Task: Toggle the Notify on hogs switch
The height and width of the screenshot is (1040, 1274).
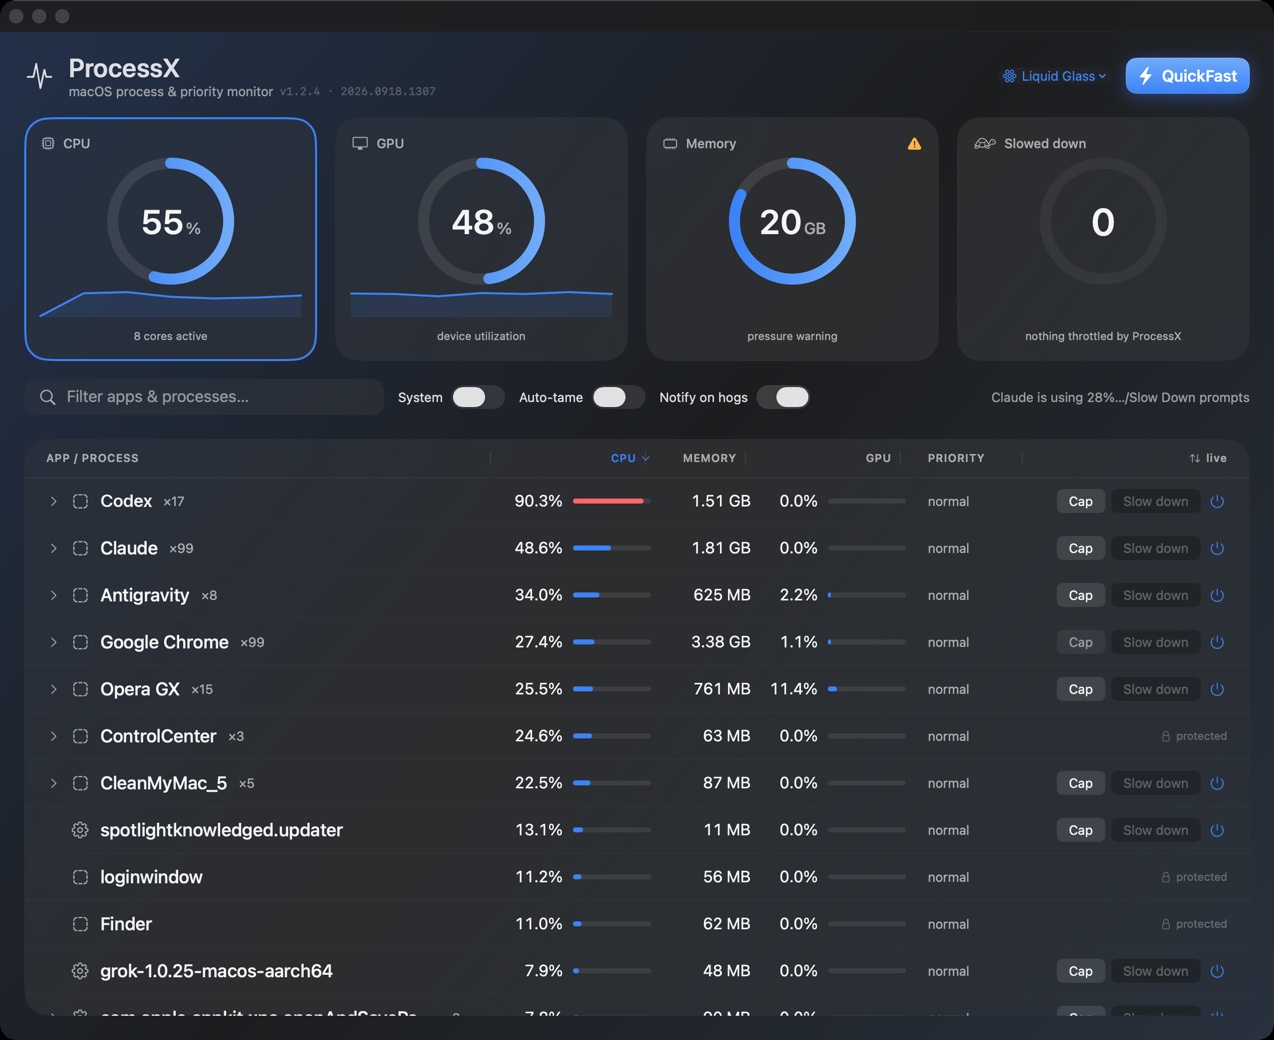Action: pyautogui.click(x=783, y=397)
